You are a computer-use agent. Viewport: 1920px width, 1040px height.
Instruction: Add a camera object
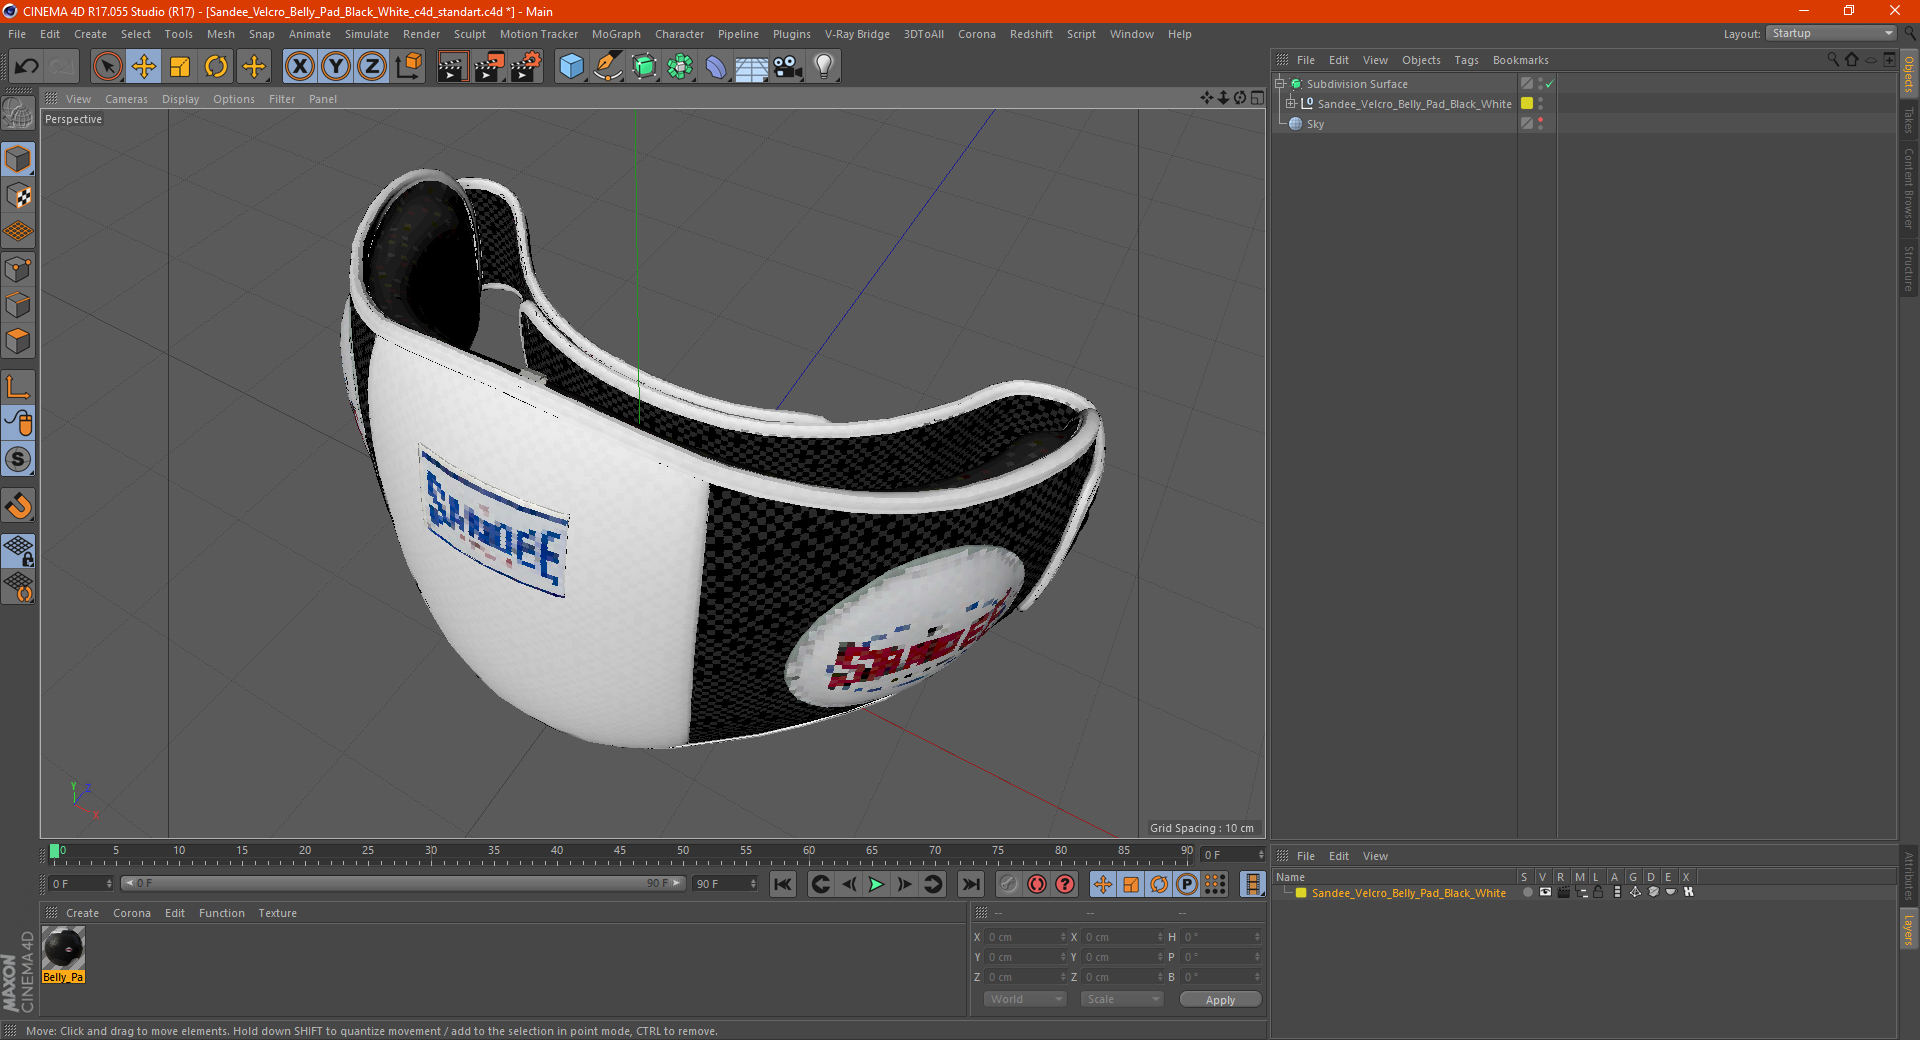tap(788, 67)
